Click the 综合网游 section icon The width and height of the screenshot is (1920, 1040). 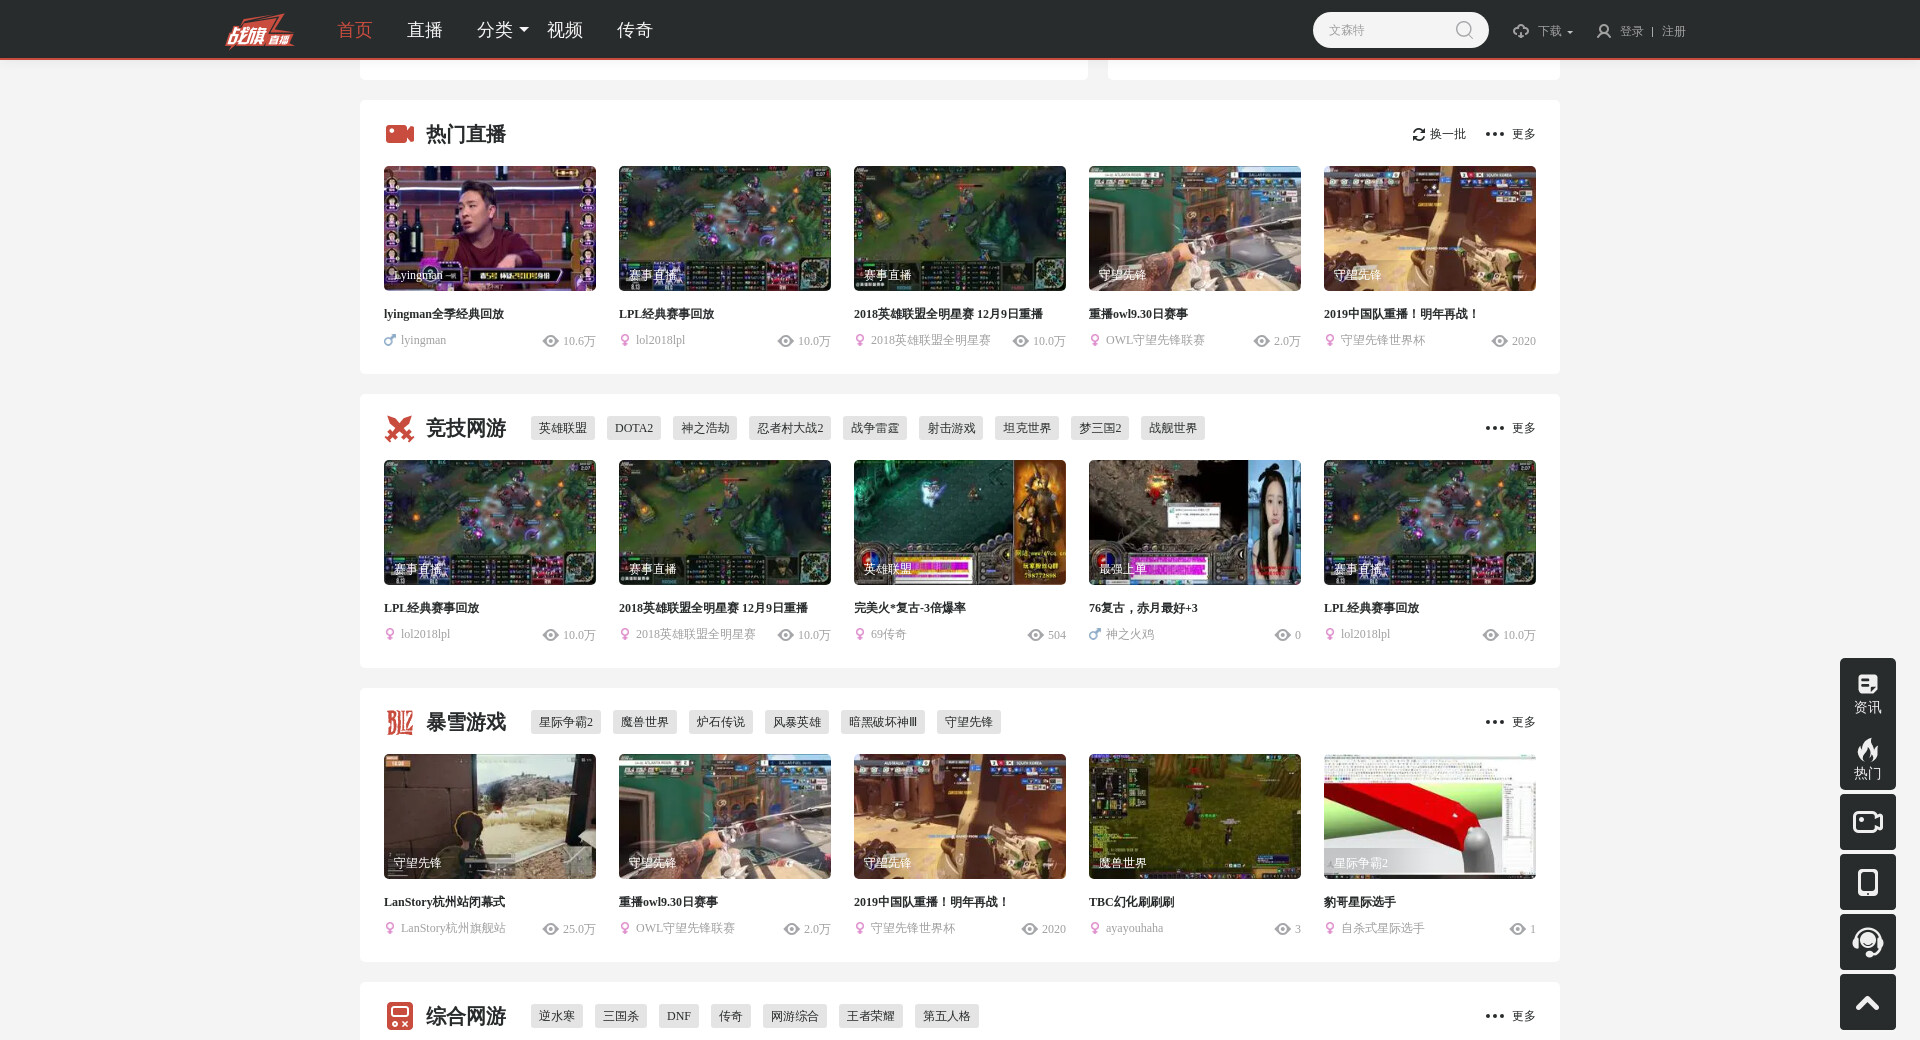399,1016
